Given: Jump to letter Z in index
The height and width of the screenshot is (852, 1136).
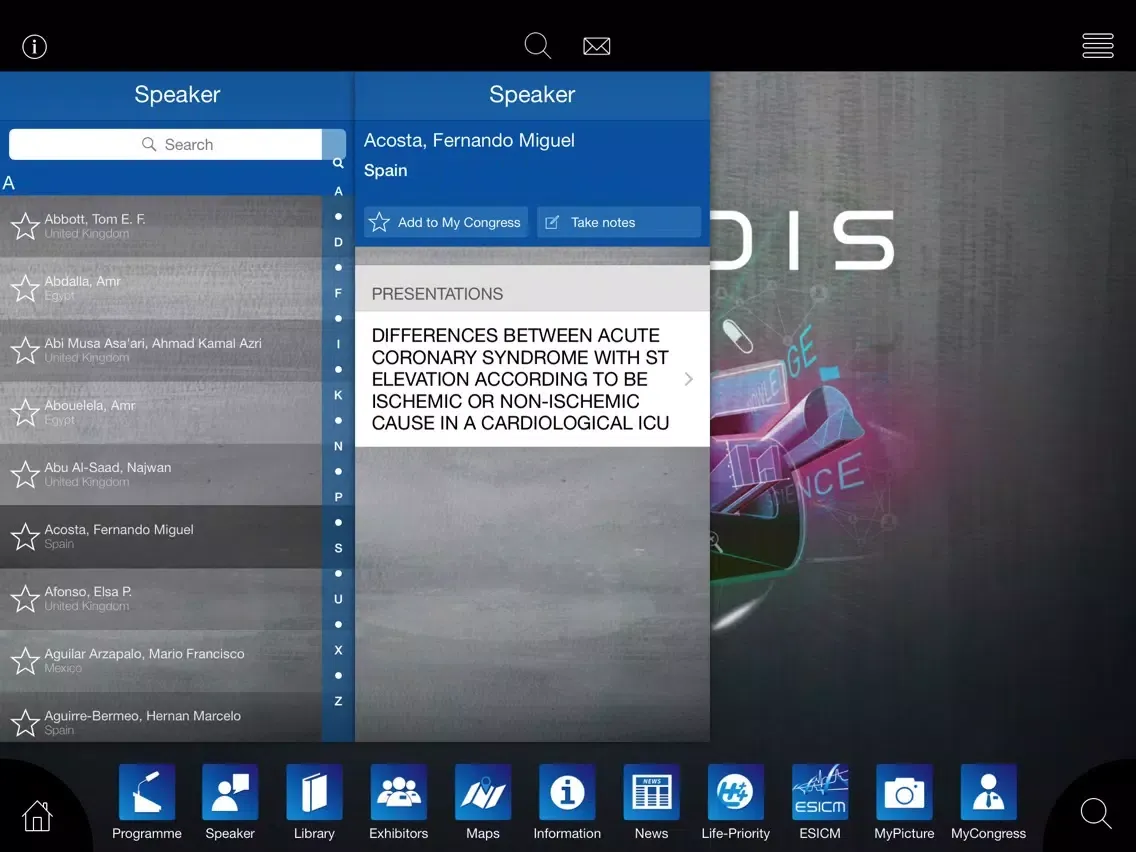Looking at the screenshot, I should pyautogui.click(x=338, y=701).
